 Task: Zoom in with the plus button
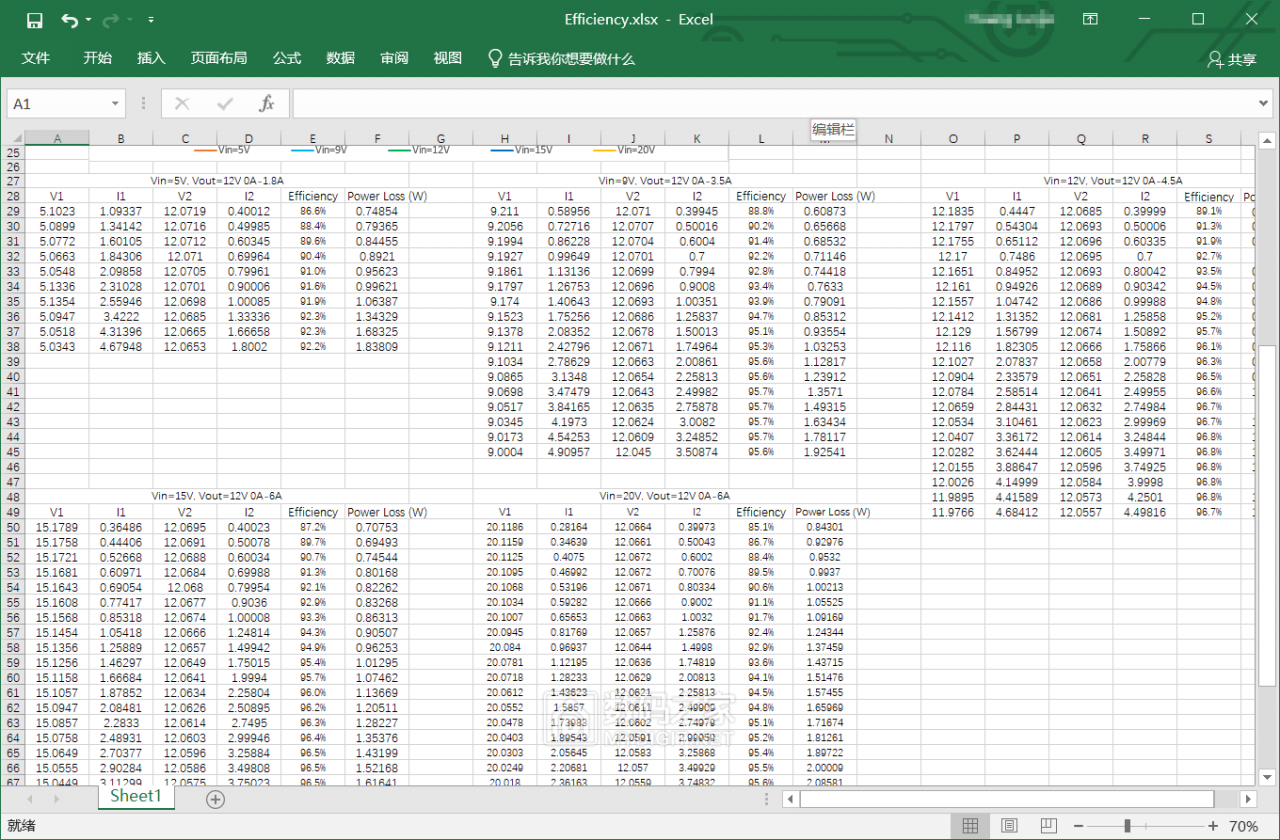[1213, 826]
